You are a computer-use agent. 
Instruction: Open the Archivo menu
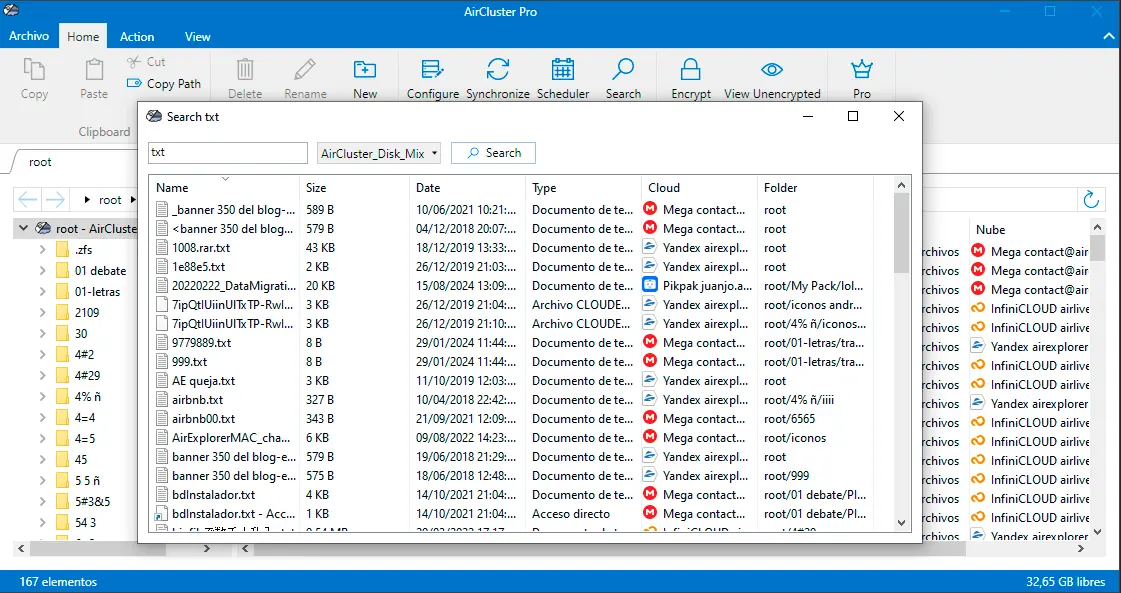point(29,36)
